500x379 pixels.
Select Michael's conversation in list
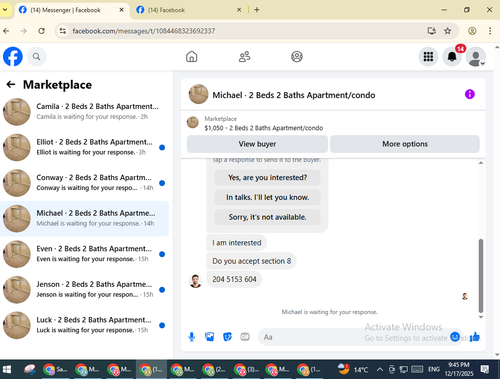[x=84, y=218]
